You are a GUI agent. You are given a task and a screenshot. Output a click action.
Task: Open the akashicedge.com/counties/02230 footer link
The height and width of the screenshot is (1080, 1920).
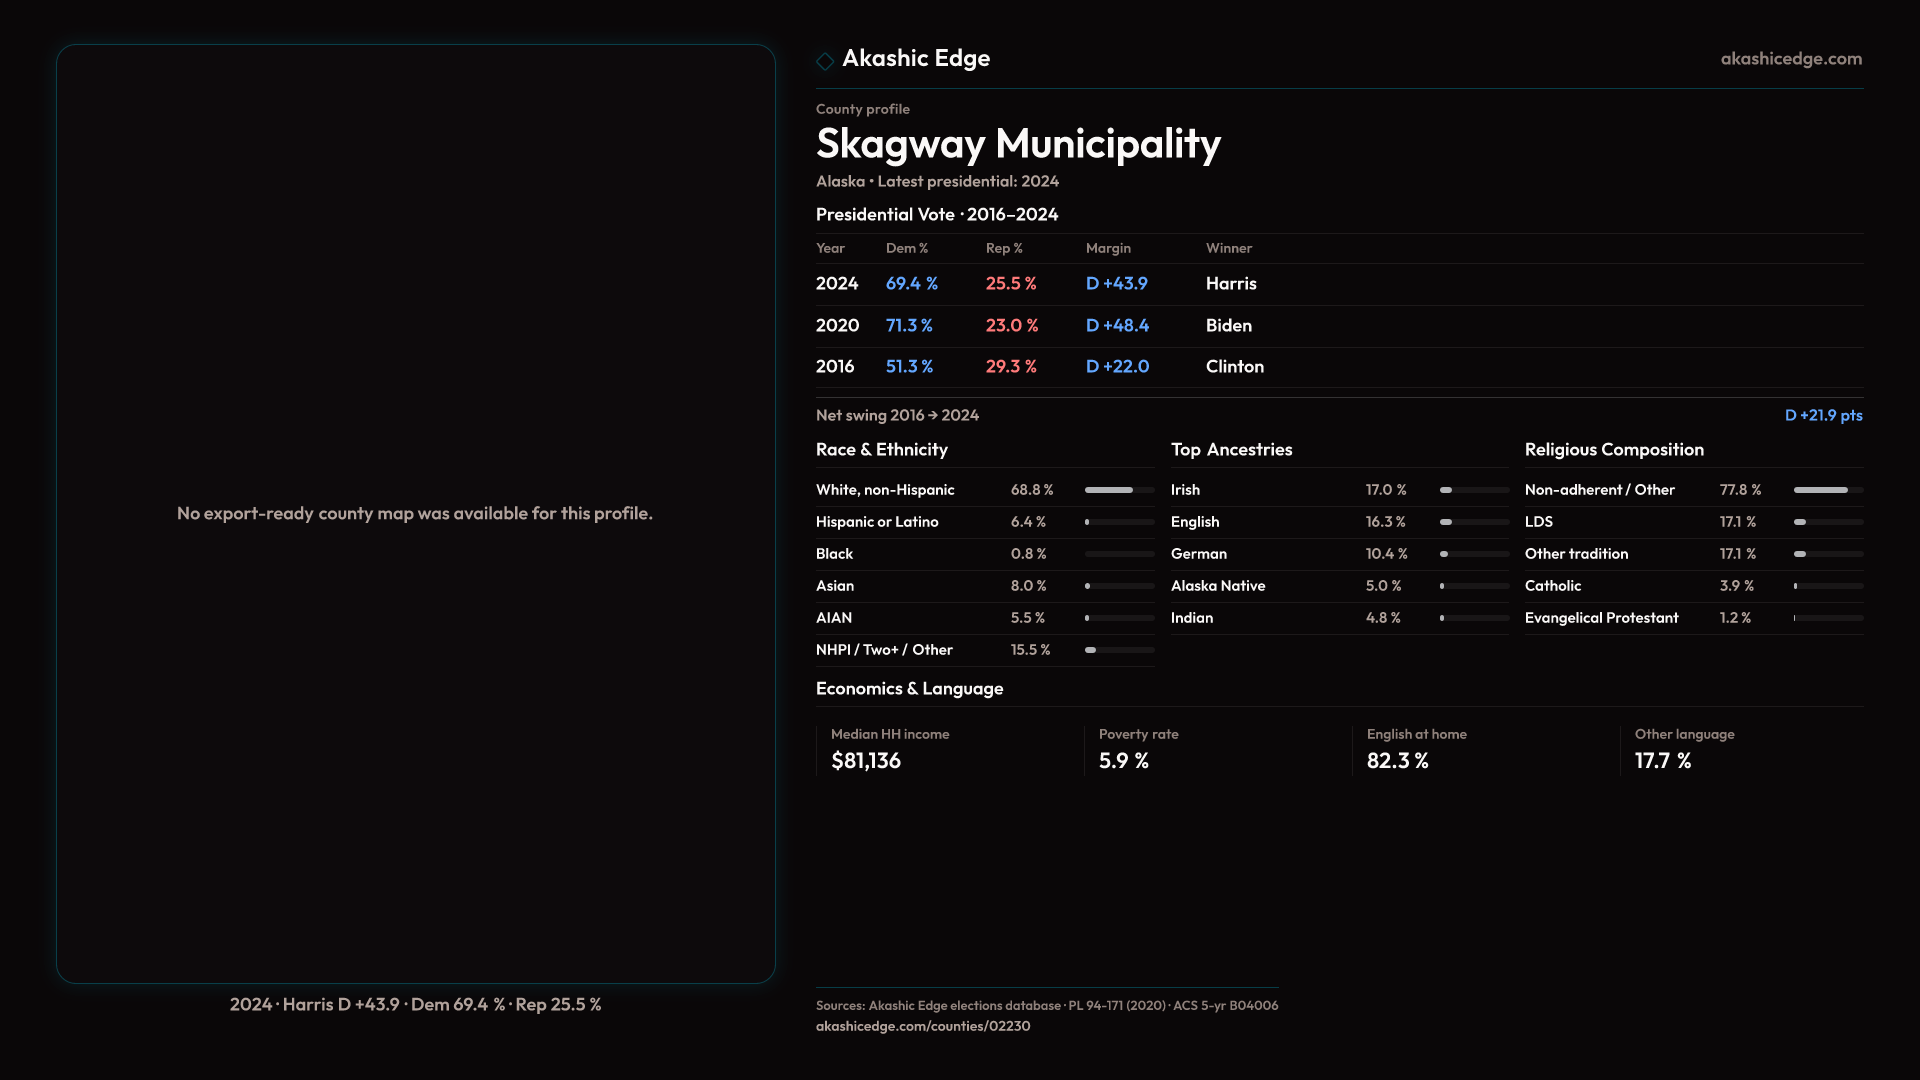coord(922,1026)
